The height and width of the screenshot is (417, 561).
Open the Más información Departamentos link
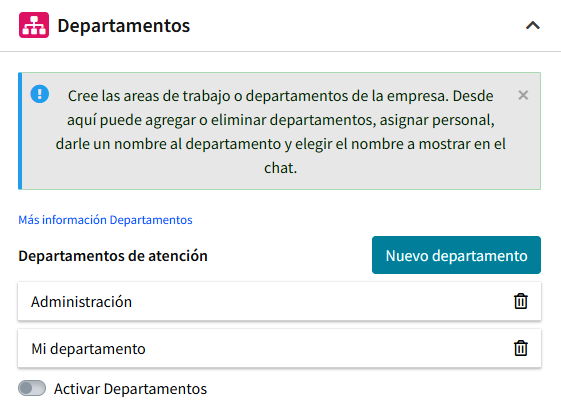coord(105,220)
